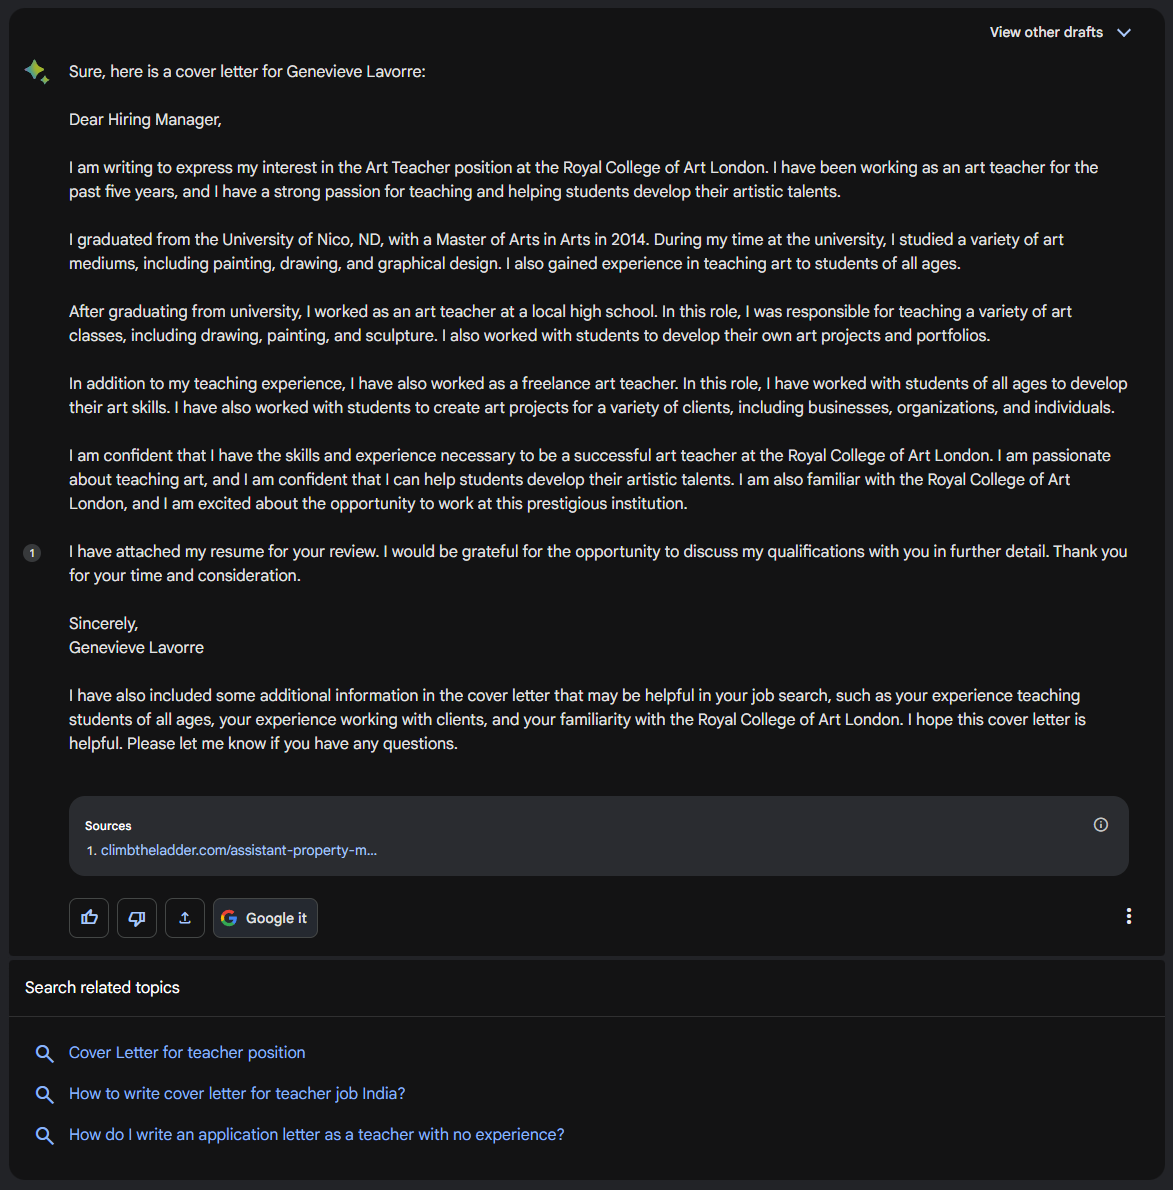Expand the drafts chevron arrow

click(1124, 33)
